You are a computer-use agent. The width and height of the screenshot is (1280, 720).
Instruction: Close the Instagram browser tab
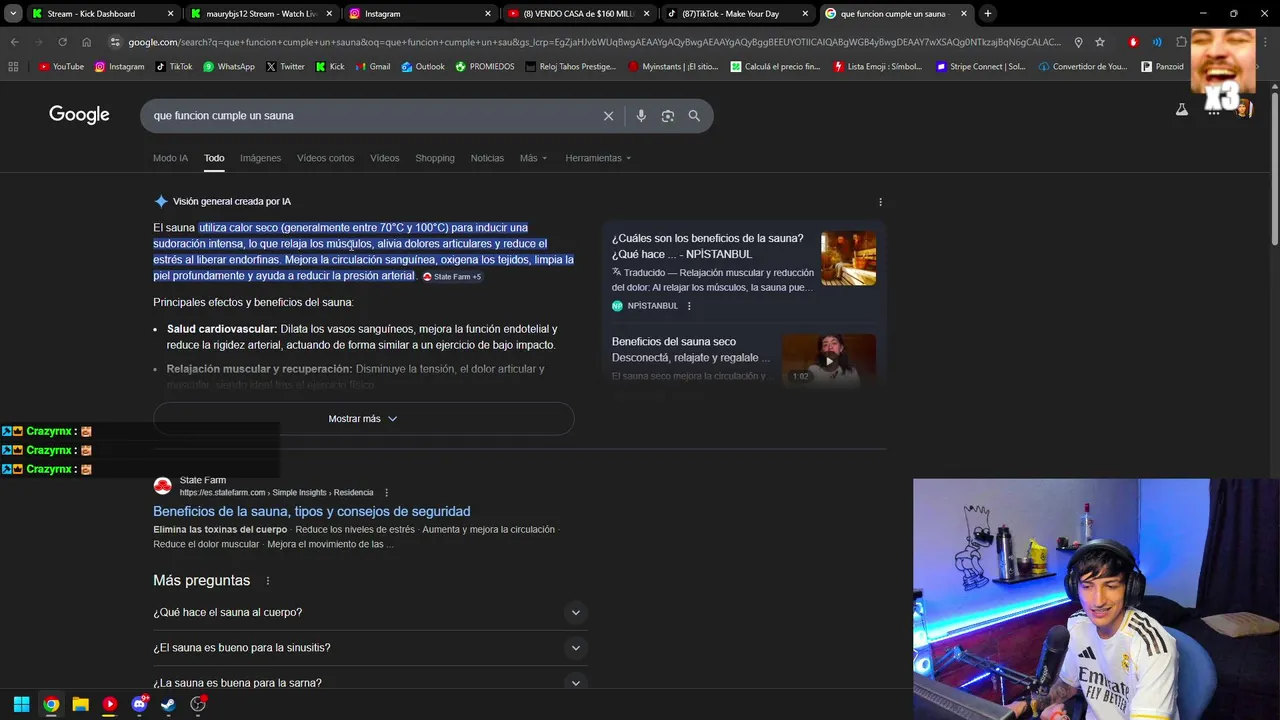point(488,14)
